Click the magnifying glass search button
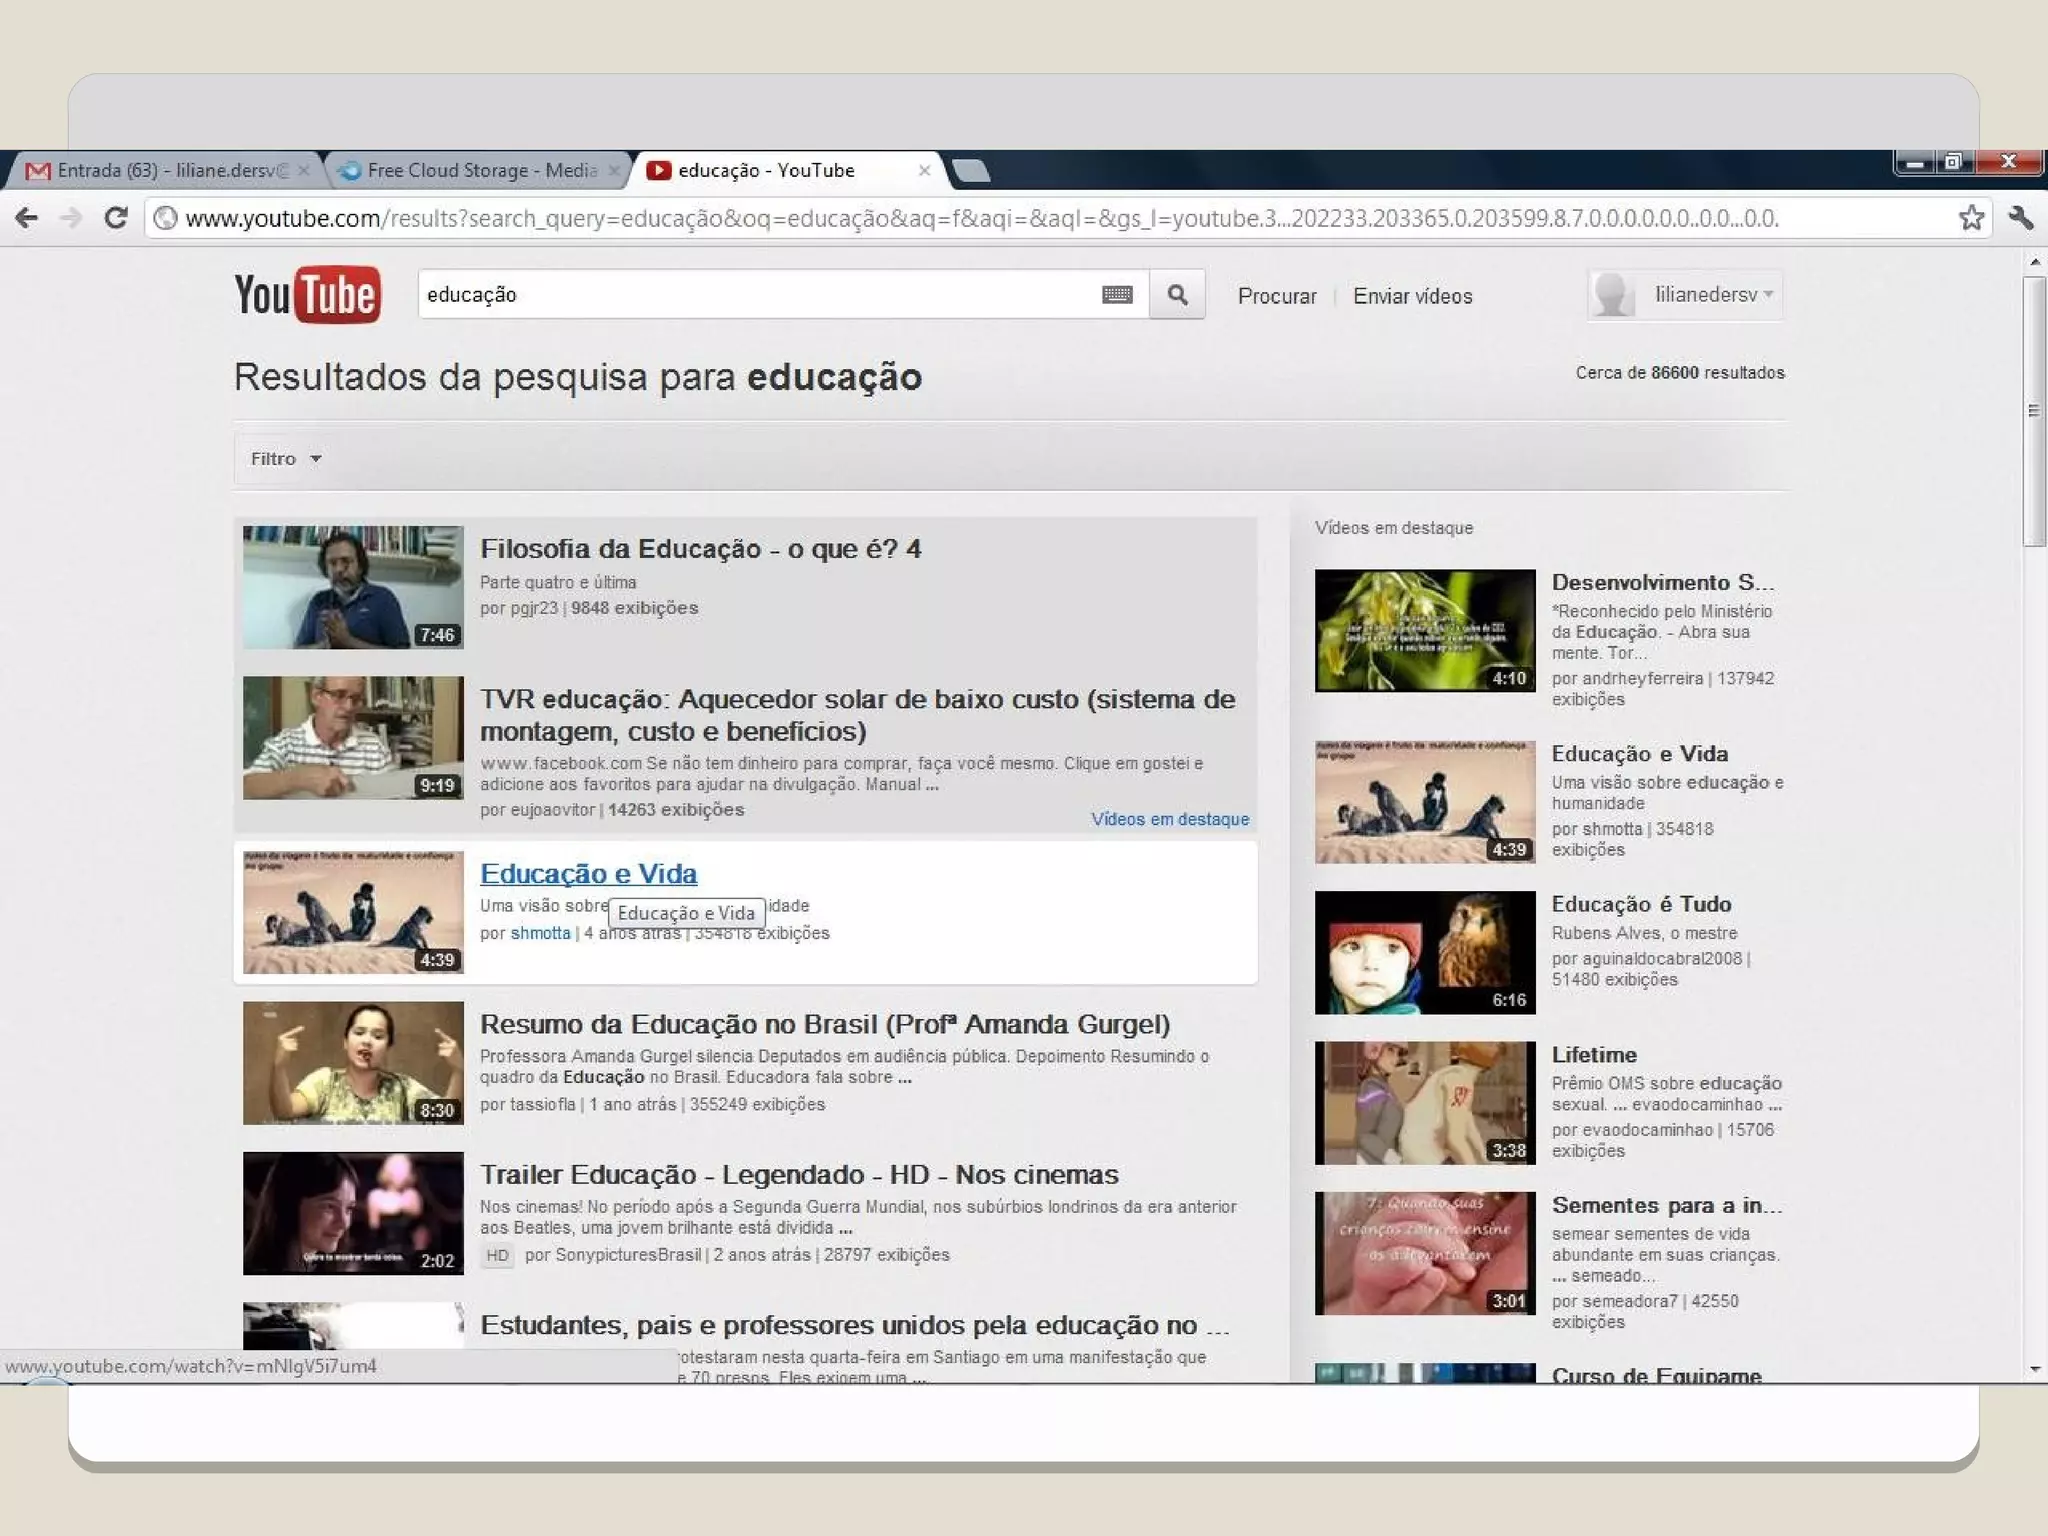This screenshot has width=2048, height=1536. (1177, 294)
